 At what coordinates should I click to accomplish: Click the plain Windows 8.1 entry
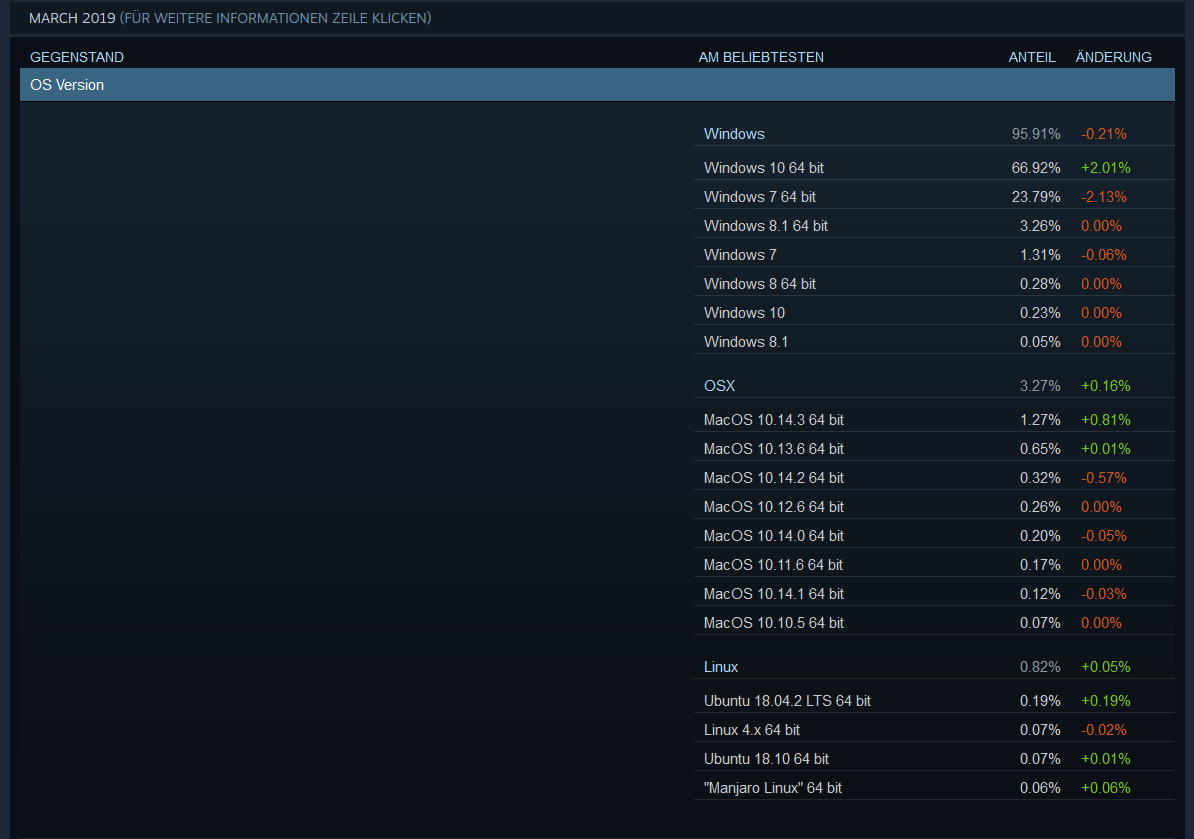point(745,342)
